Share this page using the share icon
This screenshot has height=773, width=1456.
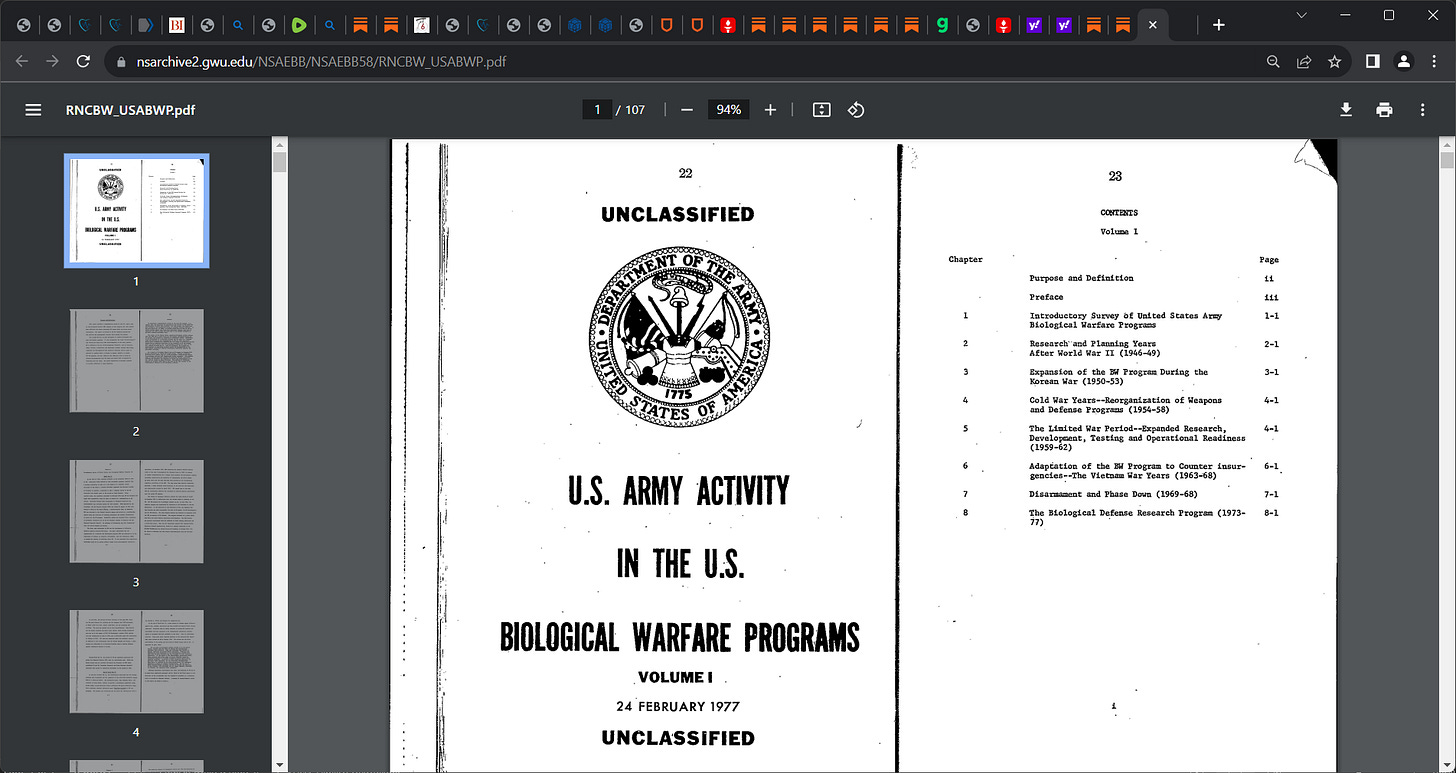tap(1304, 61)
